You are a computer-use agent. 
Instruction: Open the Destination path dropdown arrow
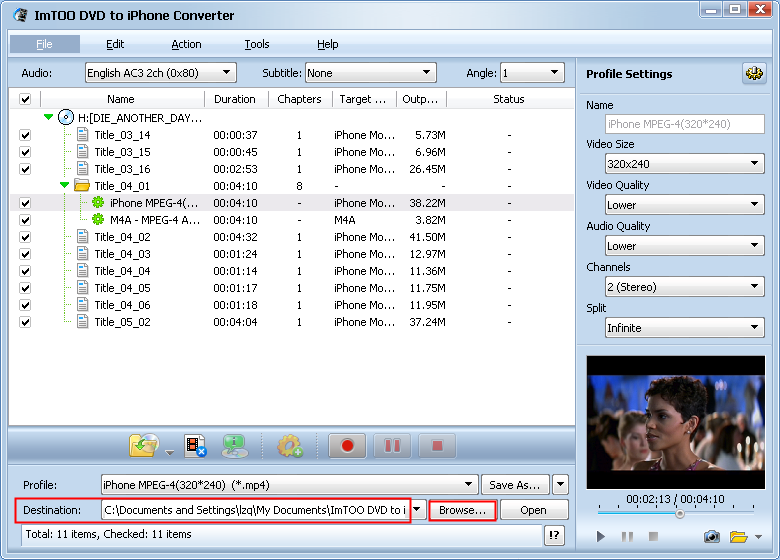point(417,510)
